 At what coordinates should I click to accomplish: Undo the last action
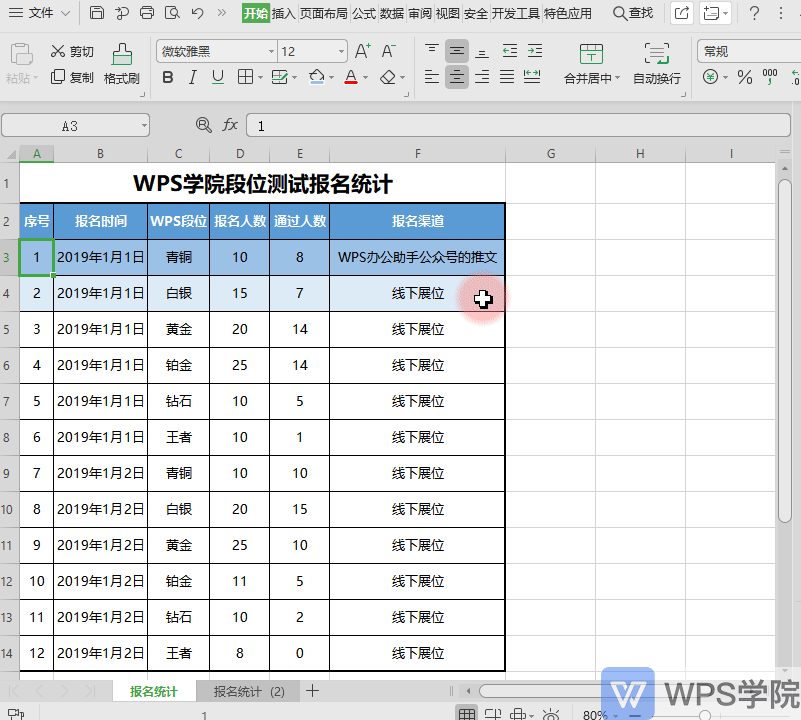(197, 12)
